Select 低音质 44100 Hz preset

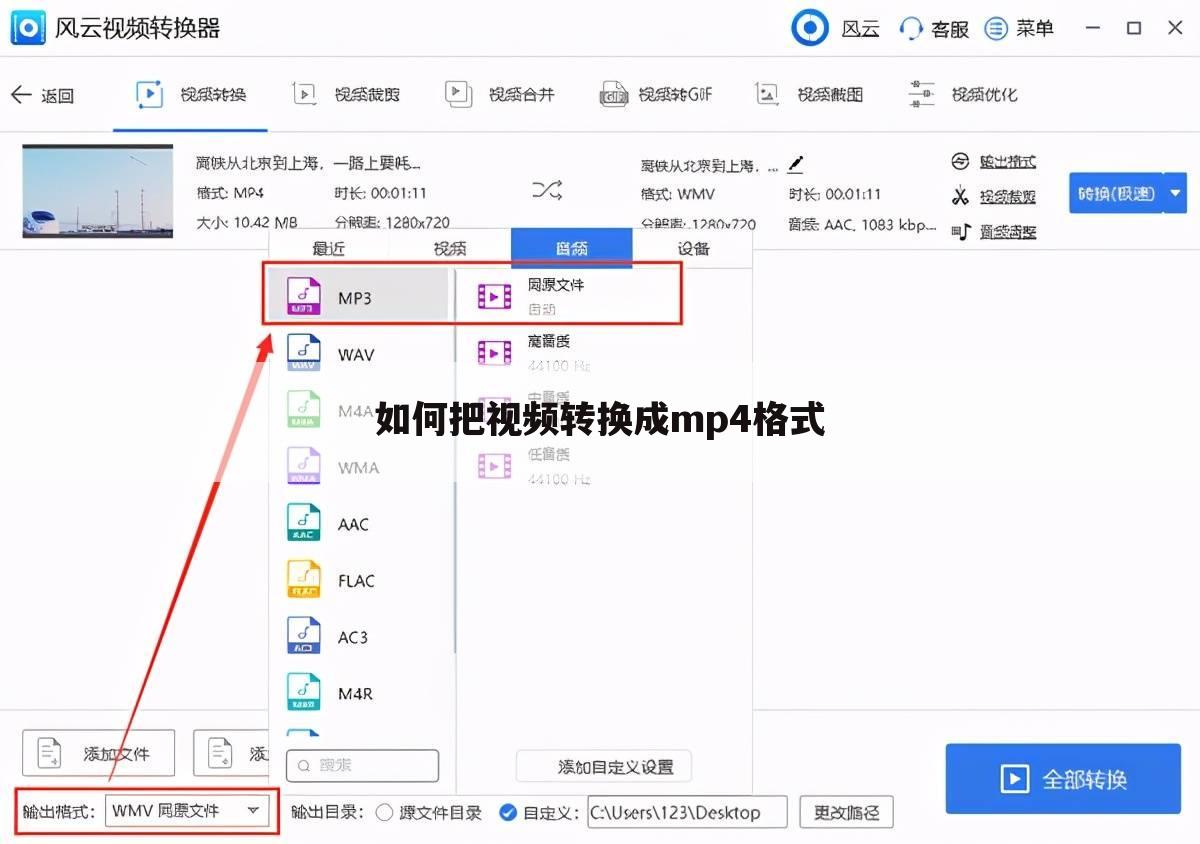tap(604, 466)
